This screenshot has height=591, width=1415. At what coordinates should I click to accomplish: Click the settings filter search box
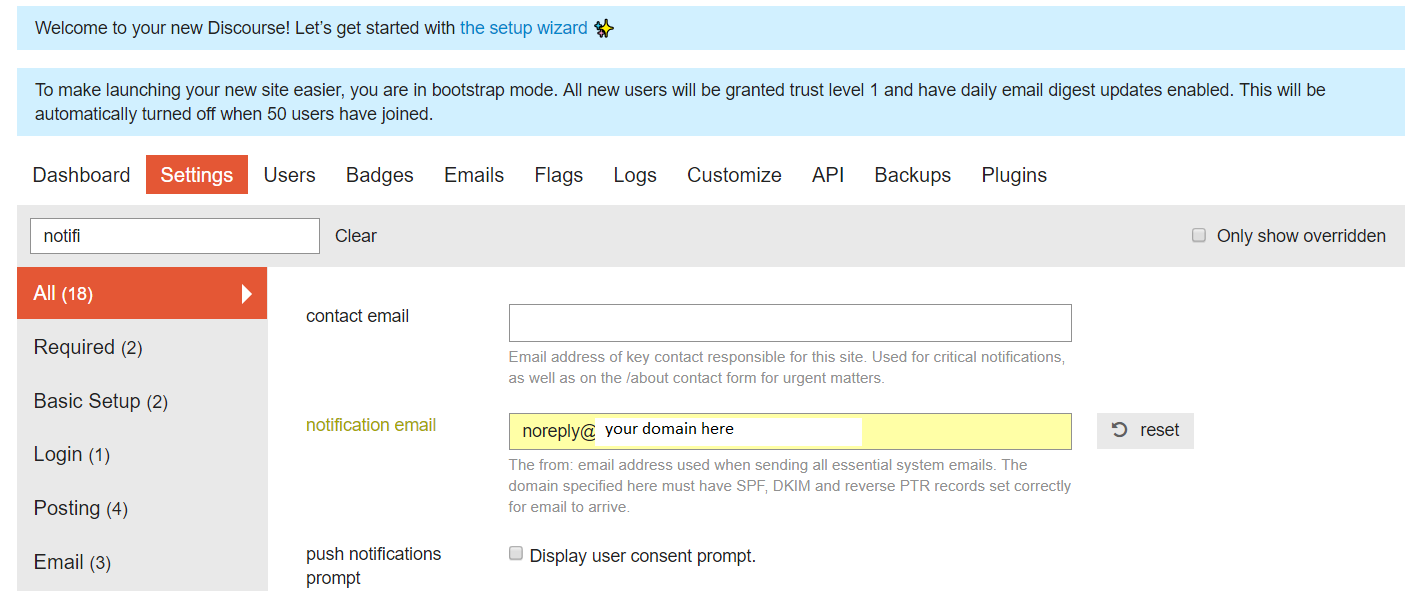tap(175, 236)
